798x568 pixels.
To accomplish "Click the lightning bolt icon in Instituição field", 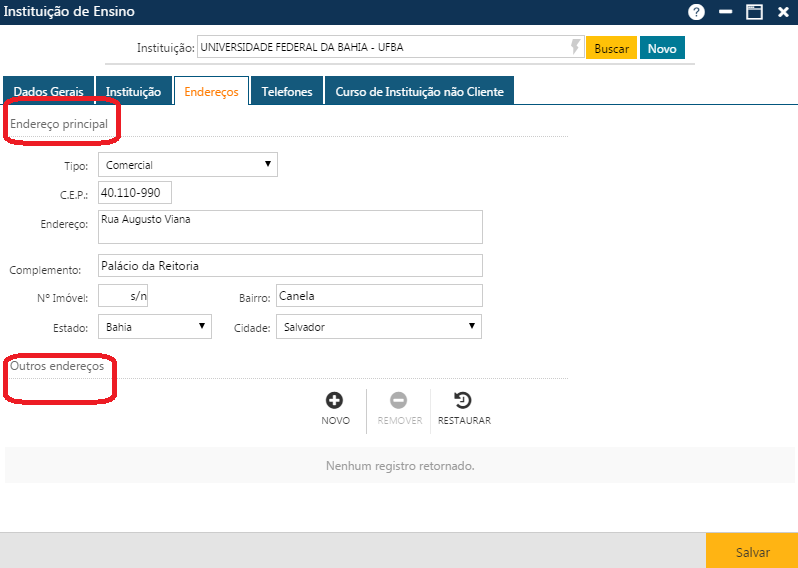I will click(x=575, y=47).
